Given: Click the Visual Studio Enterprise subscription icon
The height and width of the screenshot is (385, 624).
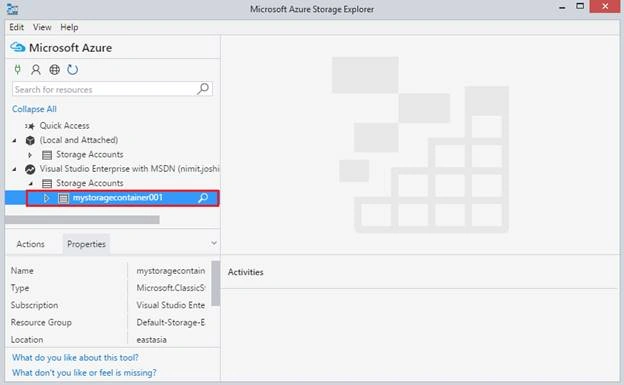Looking at the screenshot, I should pos(30,169).
